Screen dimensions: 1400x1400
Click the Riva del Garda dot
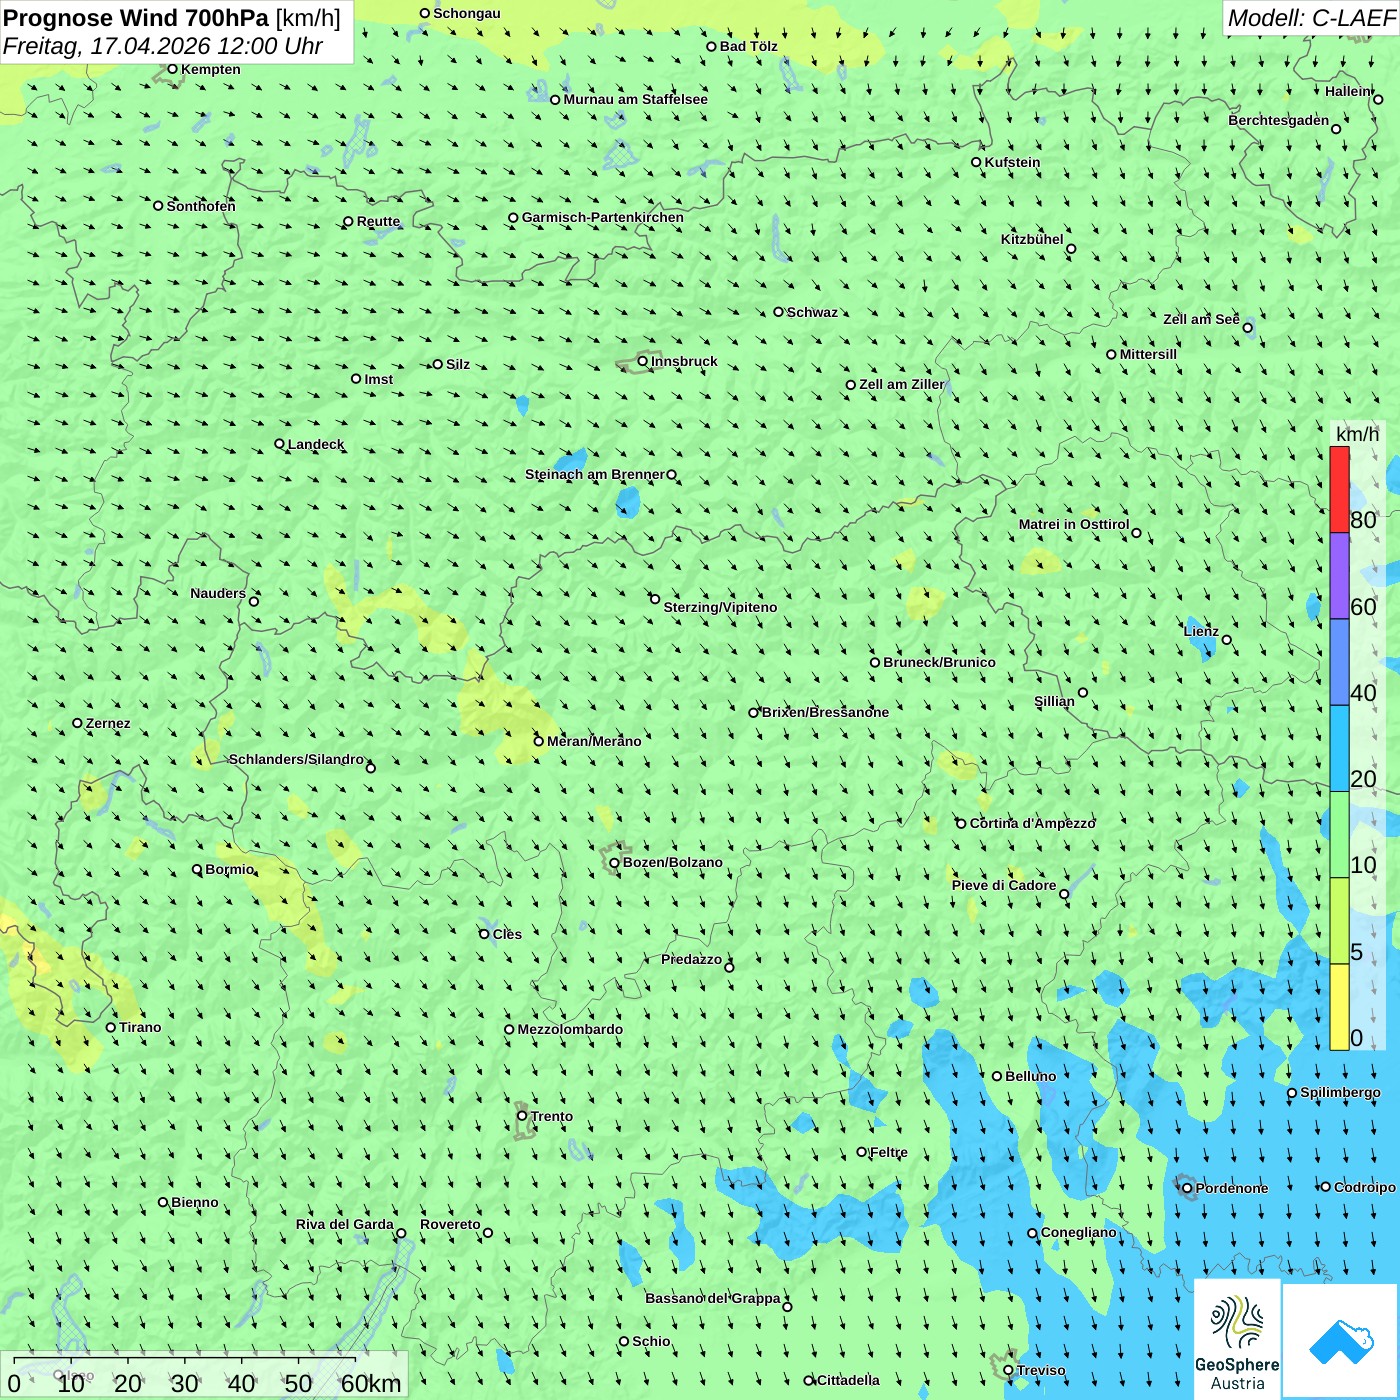pyautogui.click(x=402, y=1233)
